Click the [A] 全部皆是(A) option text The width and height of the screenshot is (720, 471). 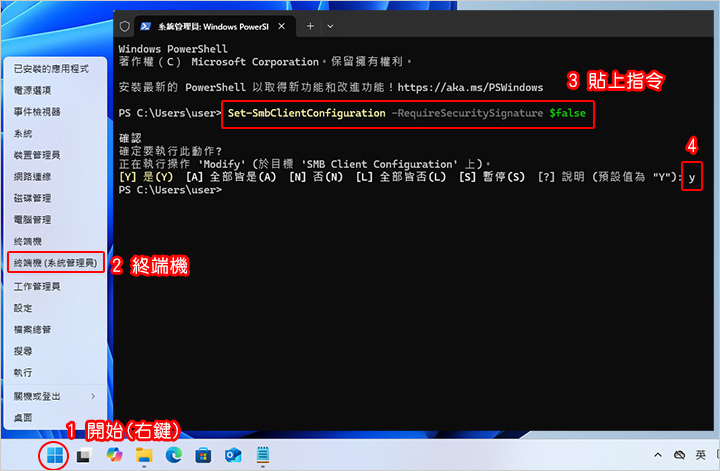(231, 177)
